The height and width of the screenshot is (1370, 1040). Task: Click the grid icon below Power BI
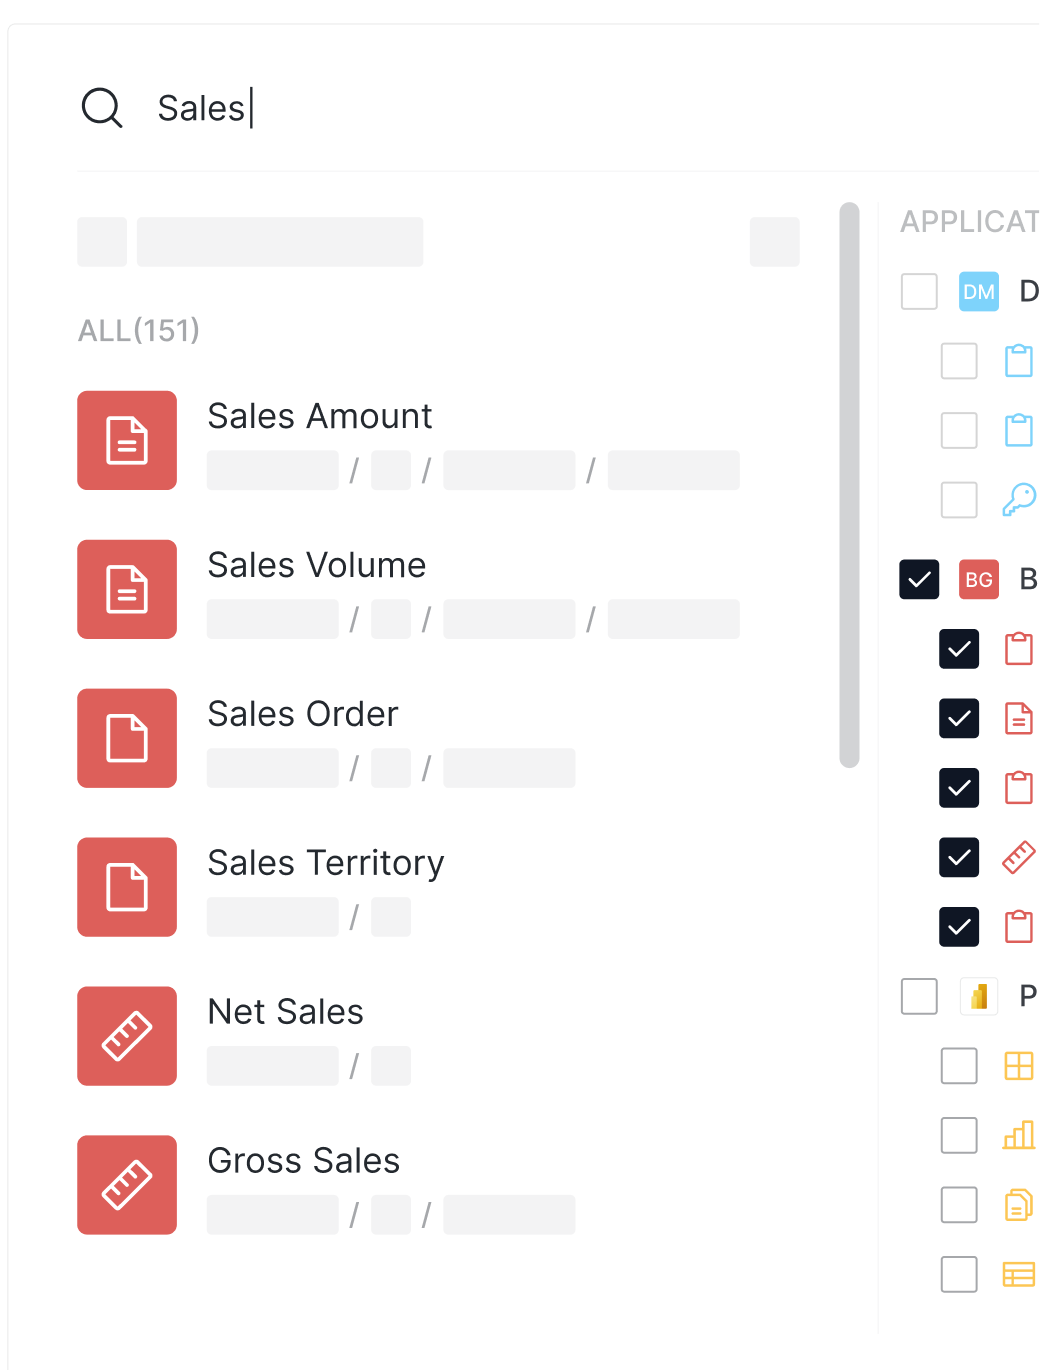point(1018,1065)
